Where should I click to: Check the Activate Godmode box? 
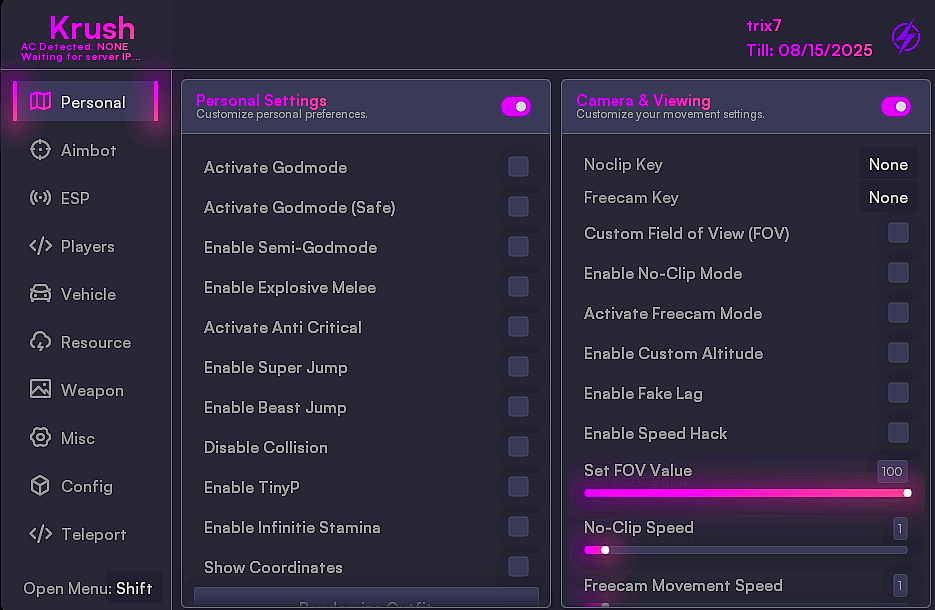pyautogui.click(x=518, y=167)
